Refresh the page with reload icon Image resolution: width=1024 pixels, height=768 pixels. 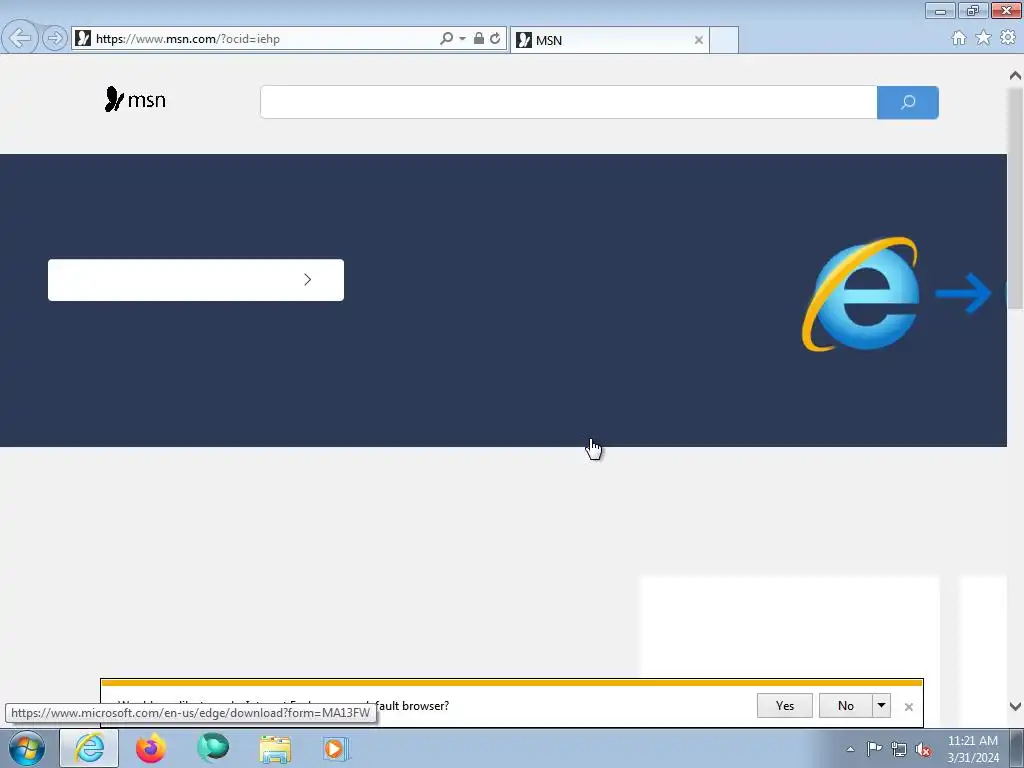tap(495, 39)
